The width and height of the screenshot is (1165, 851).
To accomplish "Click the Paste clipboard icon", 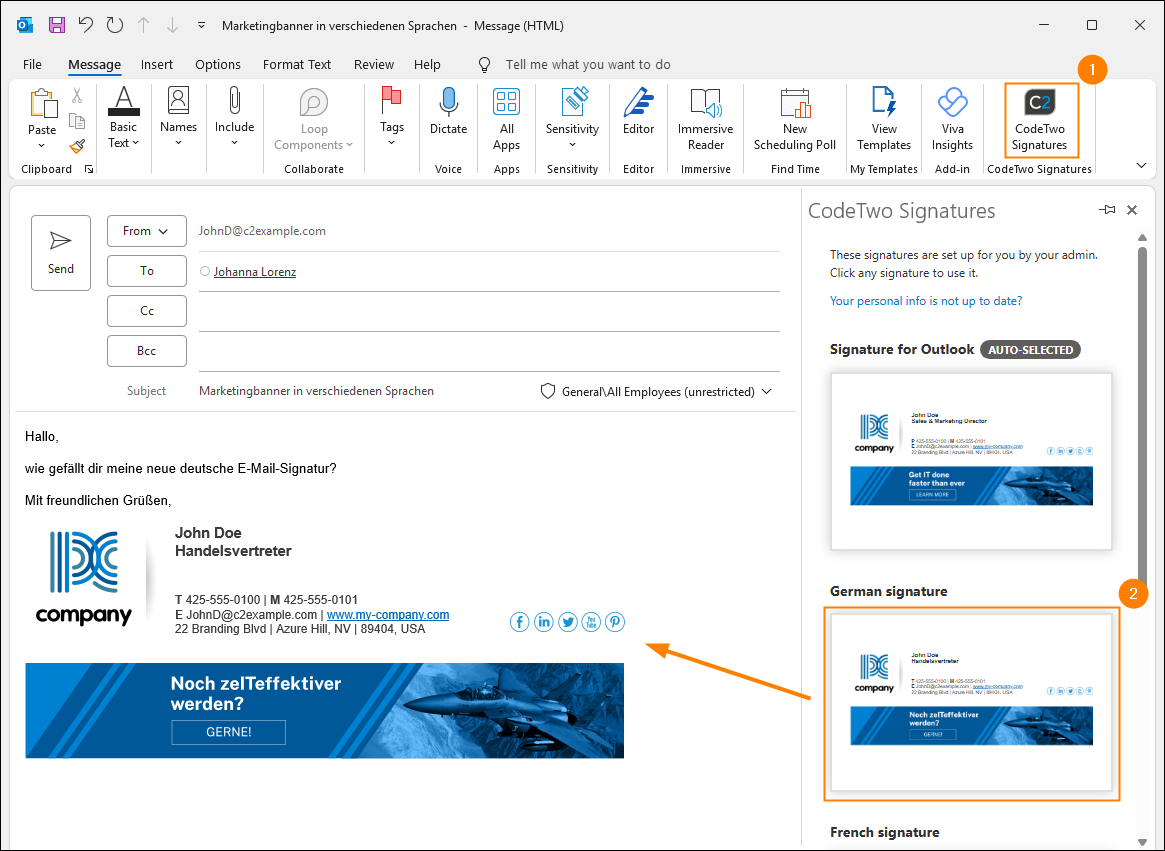I will pos(42,103).
